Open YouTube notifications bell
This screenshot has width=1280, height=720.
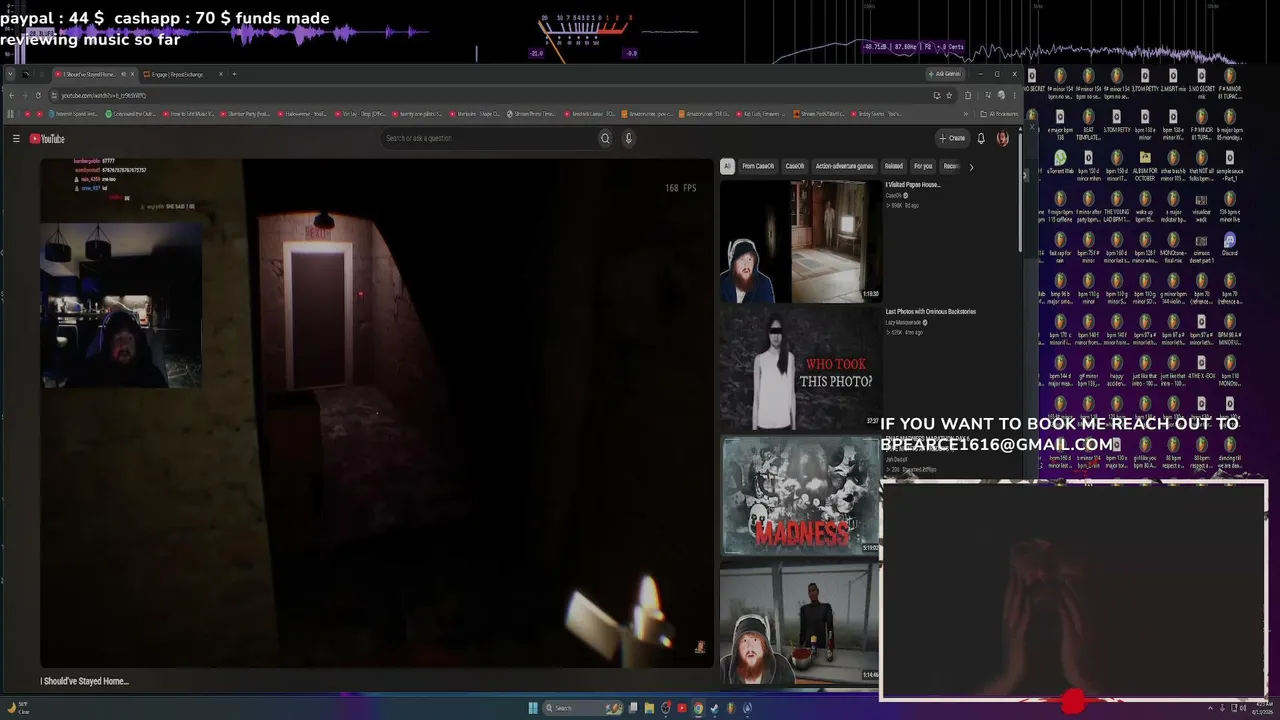click(981, 139)
